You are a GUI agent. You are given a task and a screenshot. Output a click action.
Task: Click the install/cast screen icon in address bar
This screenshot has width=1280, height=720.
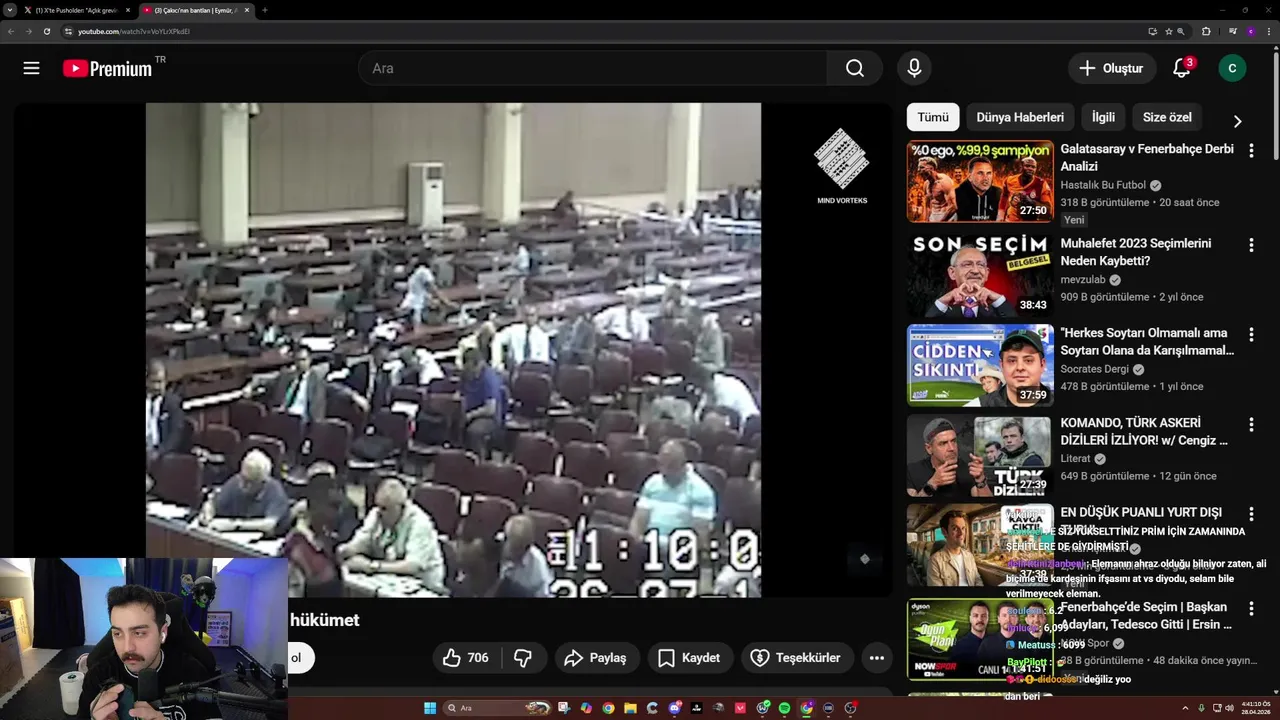click(x=1153, y=31)
